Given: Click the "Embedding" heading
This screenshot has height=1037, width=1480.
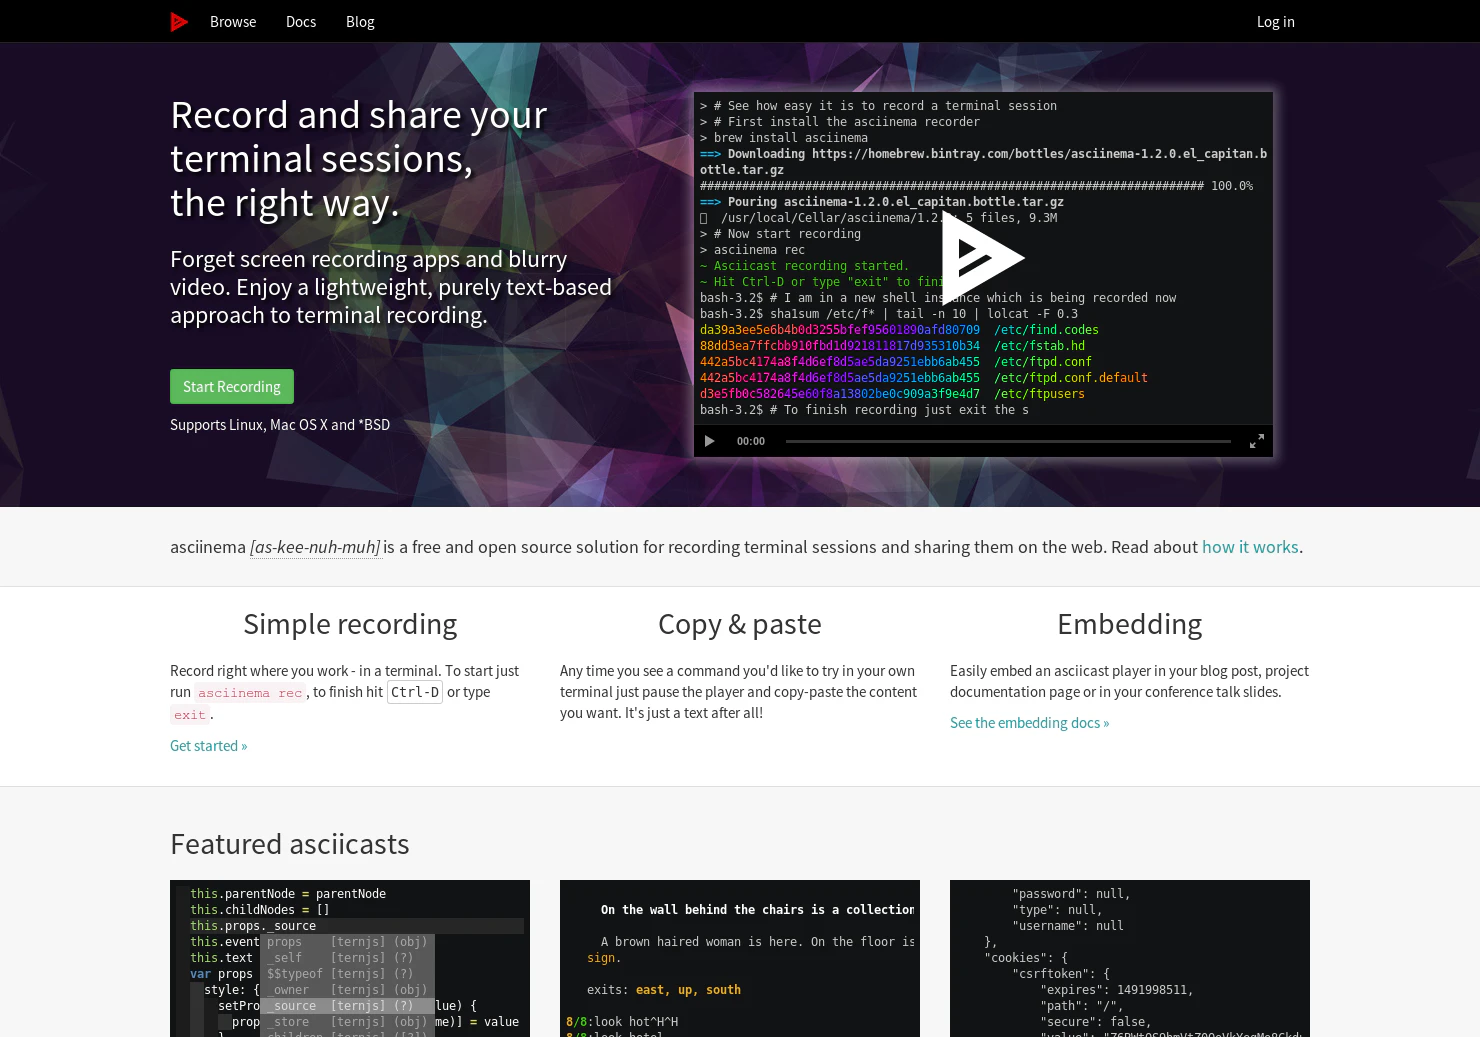Looking at the screenshot, I should [x=1130, y=624].
